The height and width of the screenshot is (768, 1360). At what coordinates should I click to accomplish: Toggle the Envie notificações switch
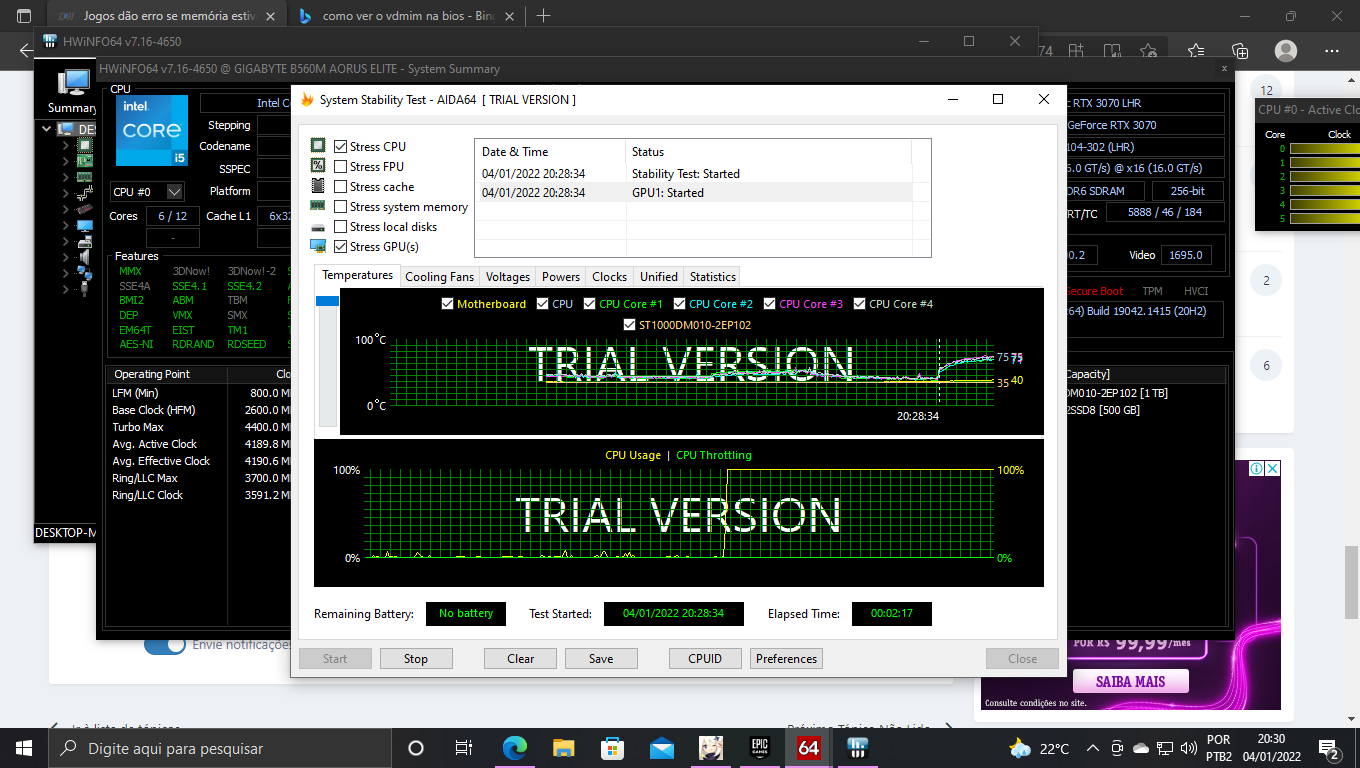pos(164,645)
